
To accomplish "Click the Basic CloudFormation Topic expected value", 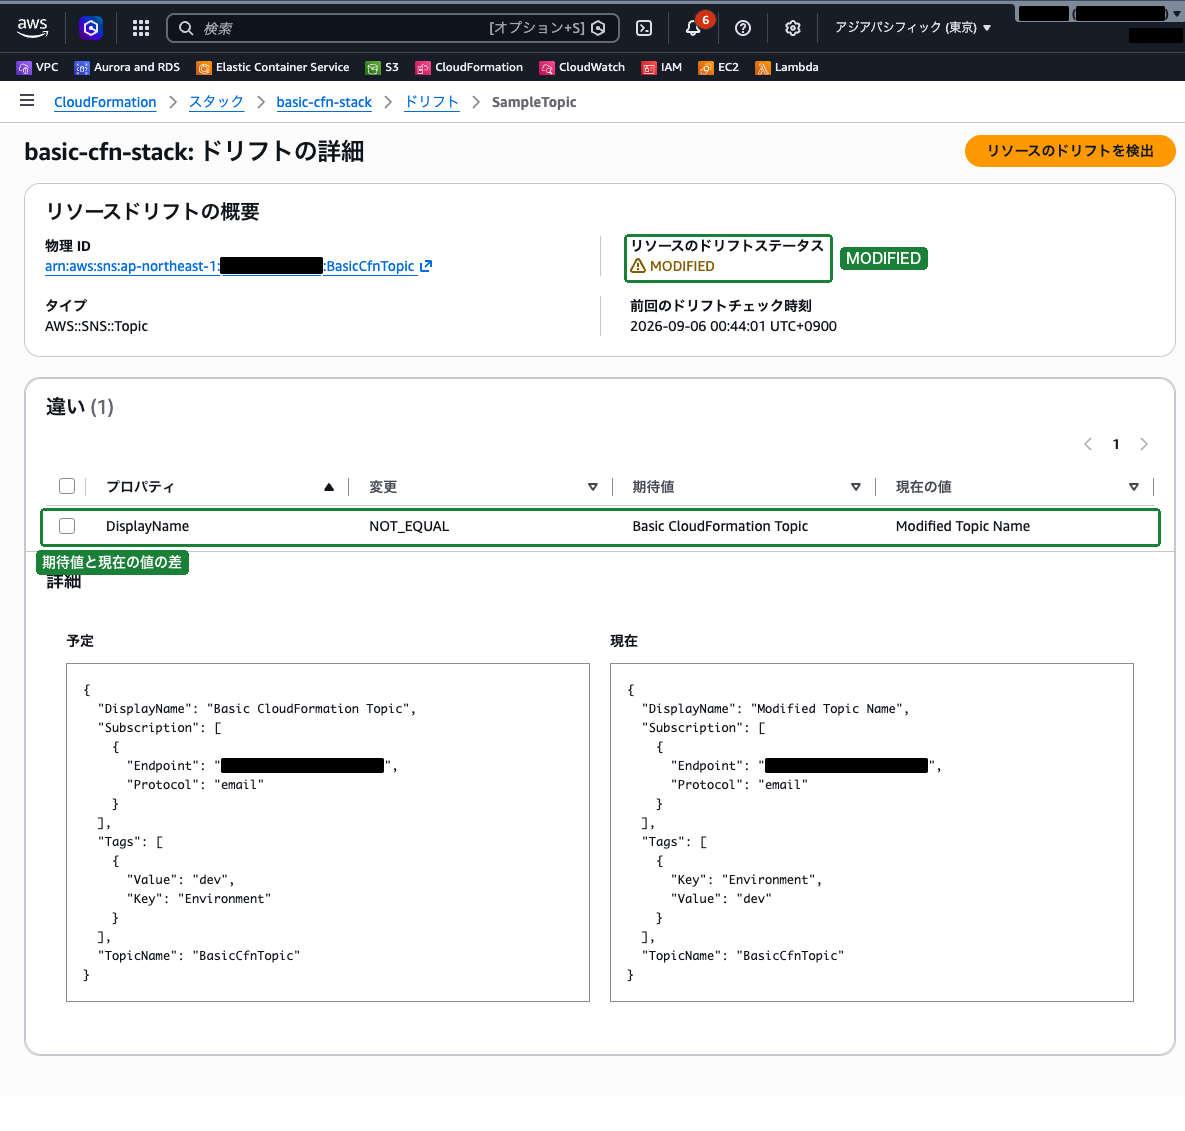I will pos(720,526).
